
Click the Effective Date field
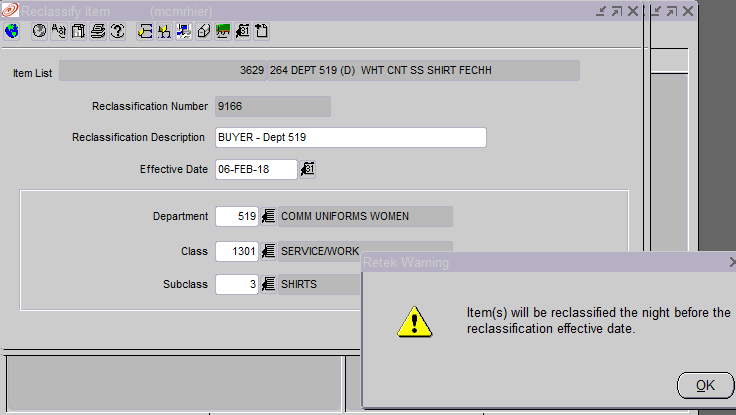256,169
